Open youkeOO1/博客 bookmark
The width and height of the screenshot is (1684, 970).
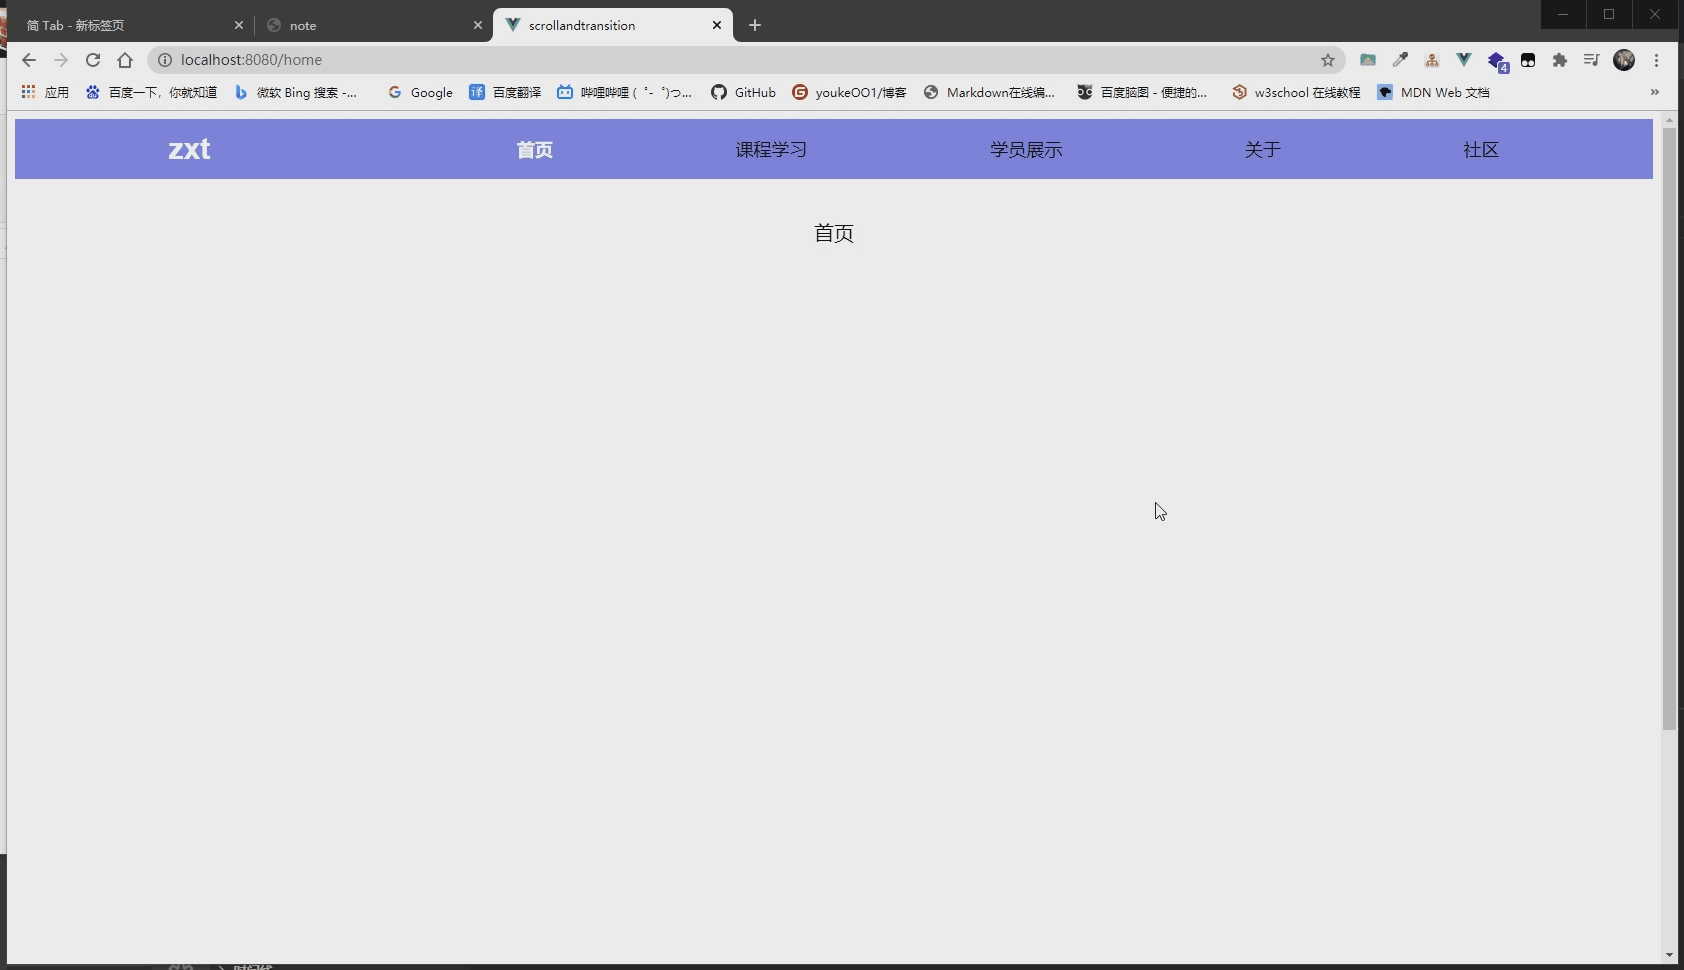coord(849,92)
